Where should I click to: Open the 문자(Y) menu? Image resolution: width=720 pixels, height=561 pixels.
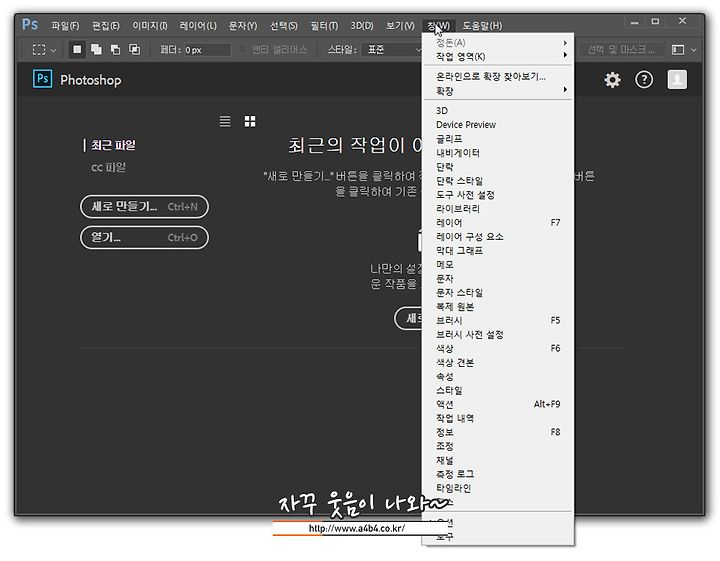pos(243,26)
